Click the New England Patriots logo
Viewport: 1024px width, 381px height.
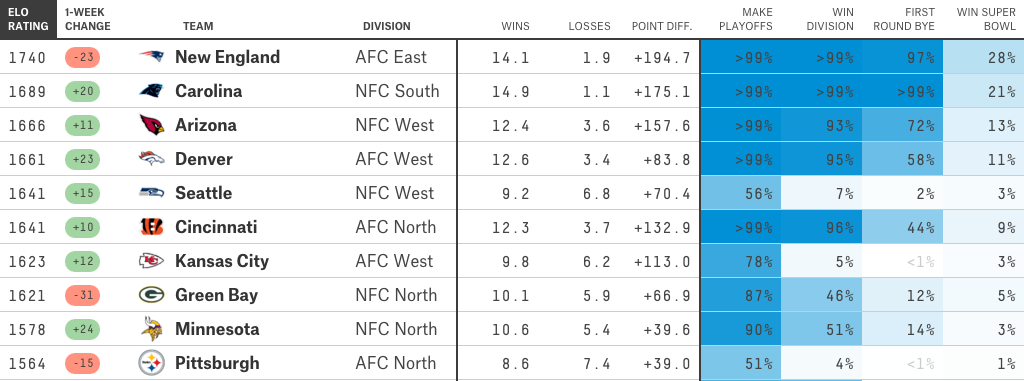[x=151, y=57]
